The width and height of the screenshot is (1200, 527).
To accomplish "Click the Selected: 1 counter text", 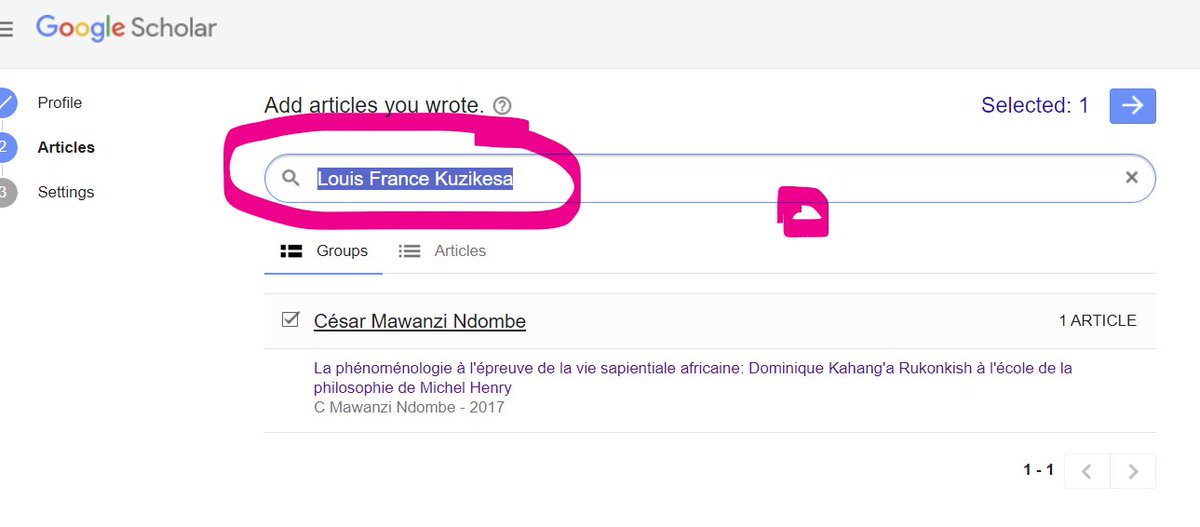I will (x=1035, y=105).
